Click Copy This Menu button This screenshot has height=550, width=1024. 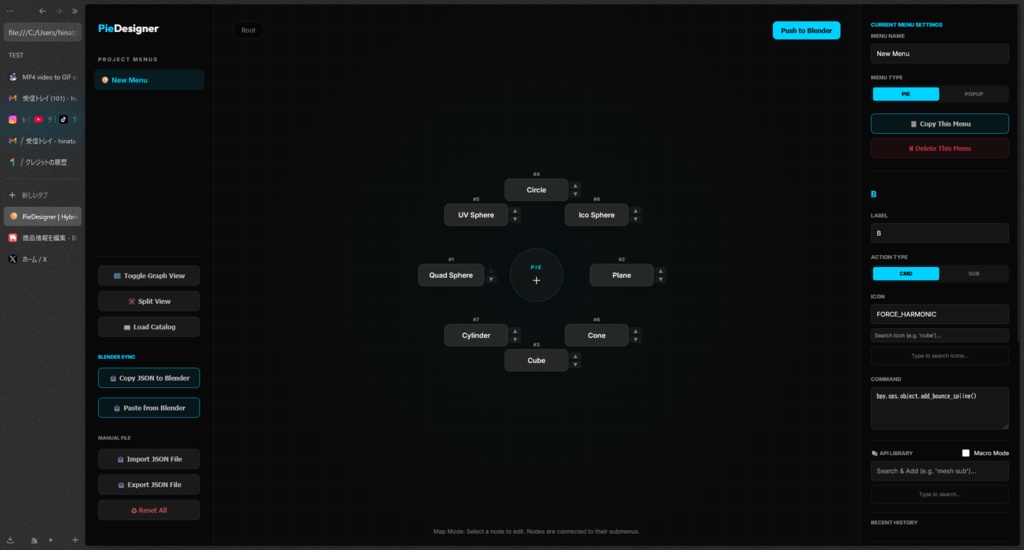[x=940, y=123]
